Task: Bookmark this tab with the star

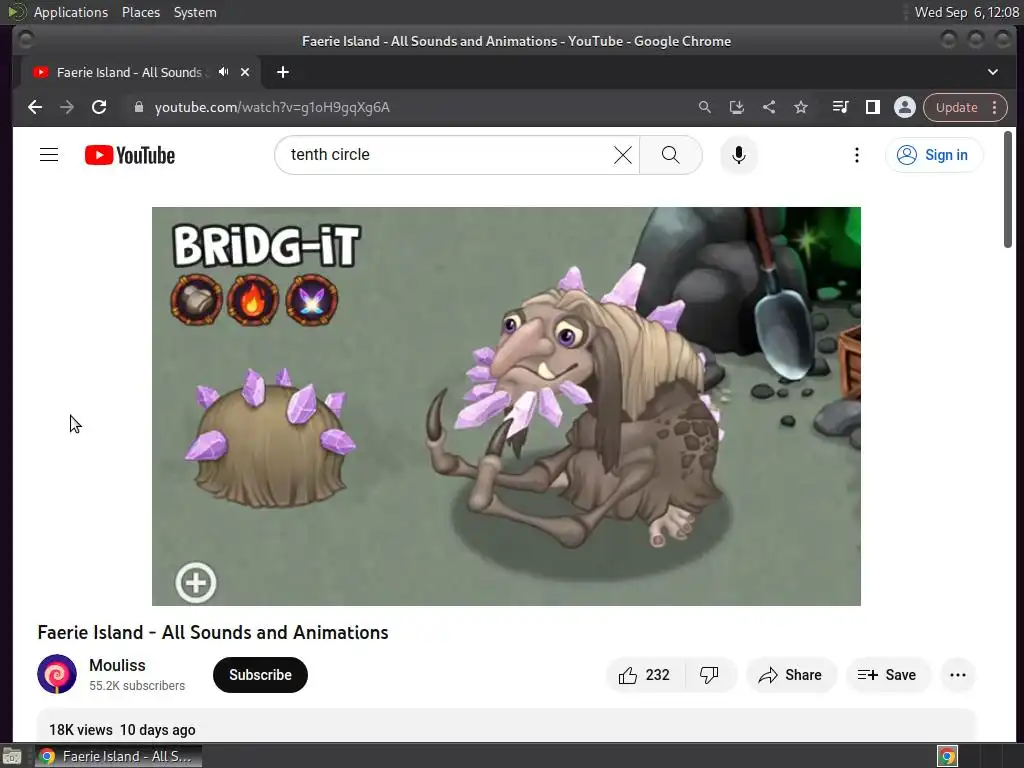Action: pos(801,107)
